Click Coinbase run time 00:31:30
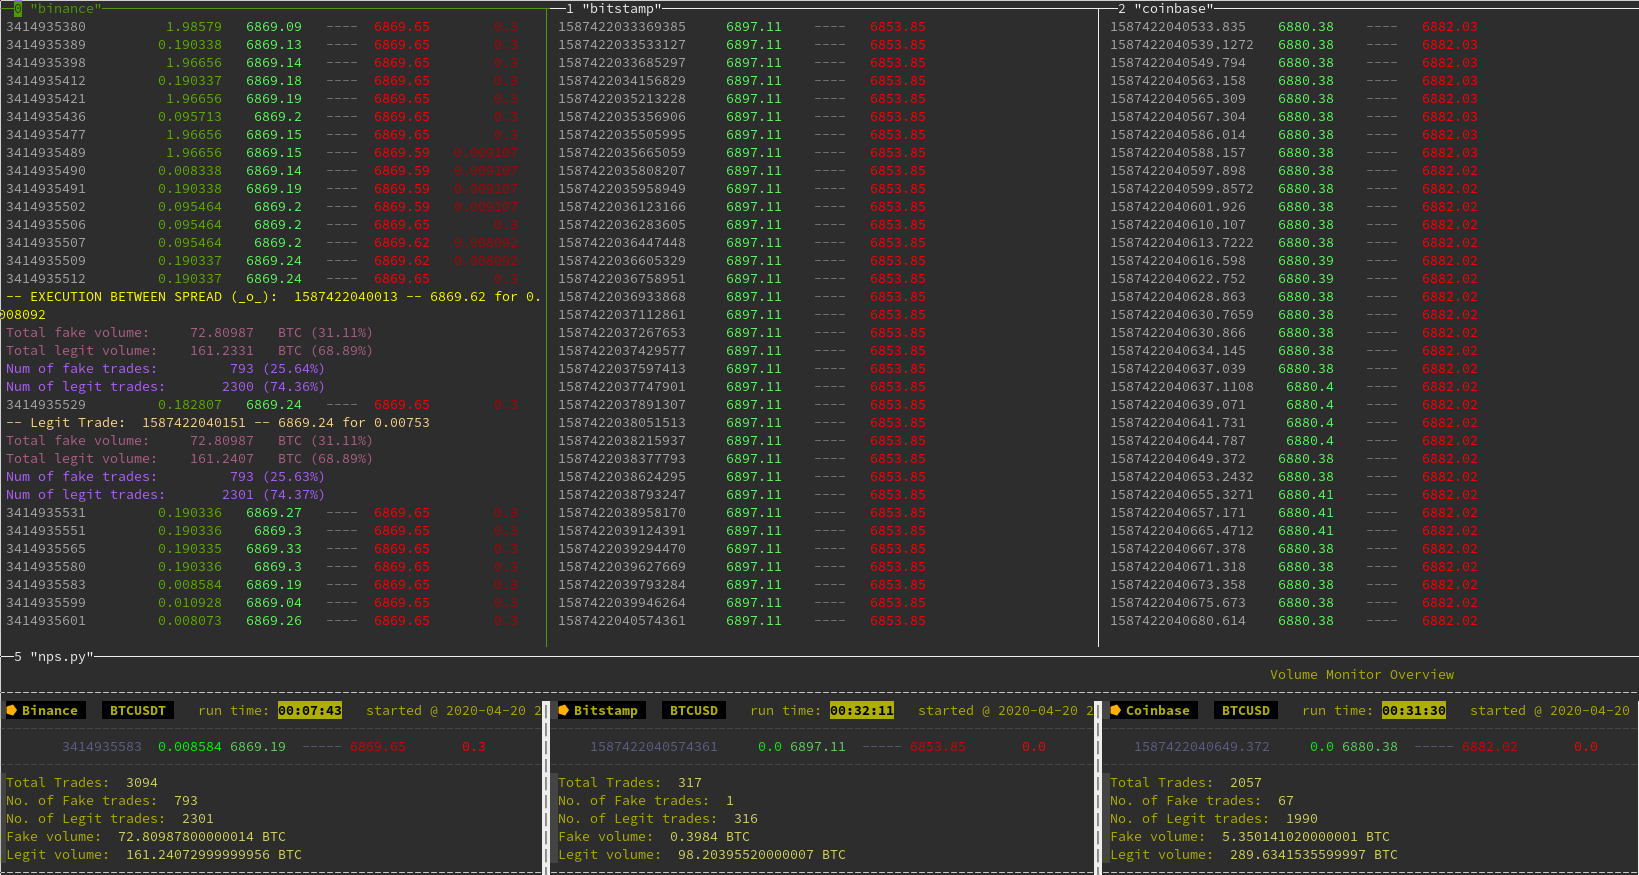This screenshot has height=875, width=1639. point(1414,711)
